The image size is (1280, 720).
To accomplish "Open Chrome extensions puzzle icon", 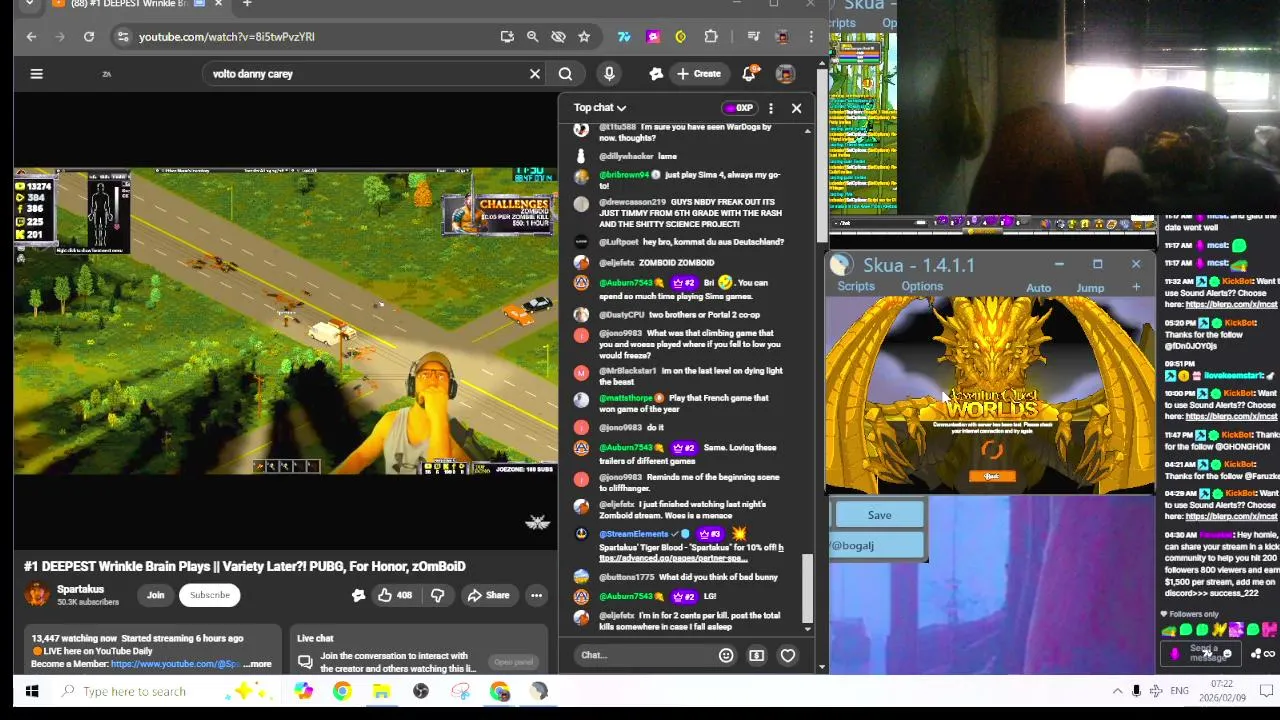I will coord(711,37).
